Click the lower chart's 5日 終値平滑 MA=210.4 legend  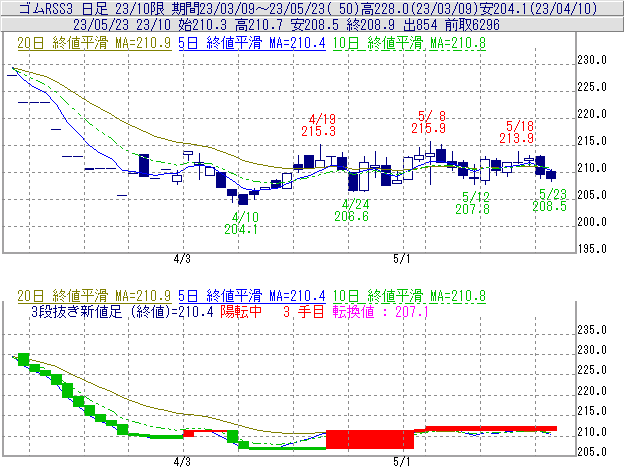[x=252, y=296]
